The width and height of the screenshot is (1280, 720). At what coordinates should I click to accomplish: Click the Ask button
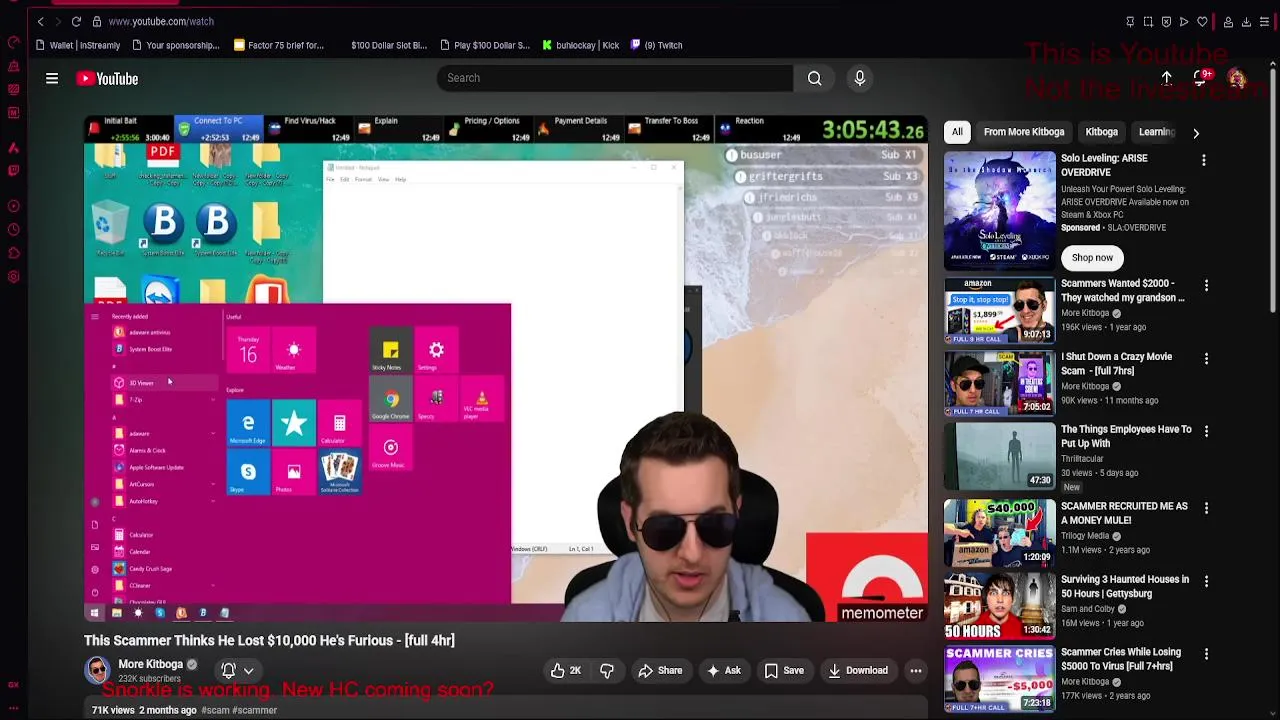pos(723,671)
